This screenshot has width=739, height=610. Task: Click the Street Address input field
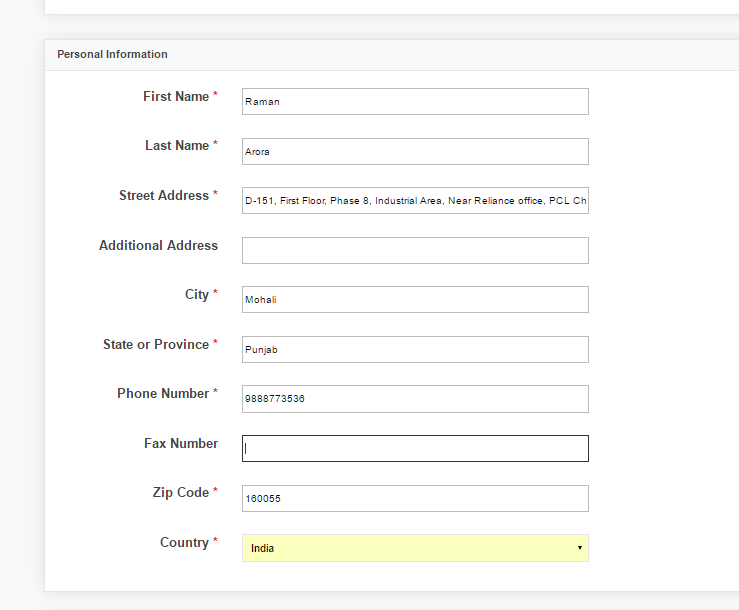tap(415, 200)
